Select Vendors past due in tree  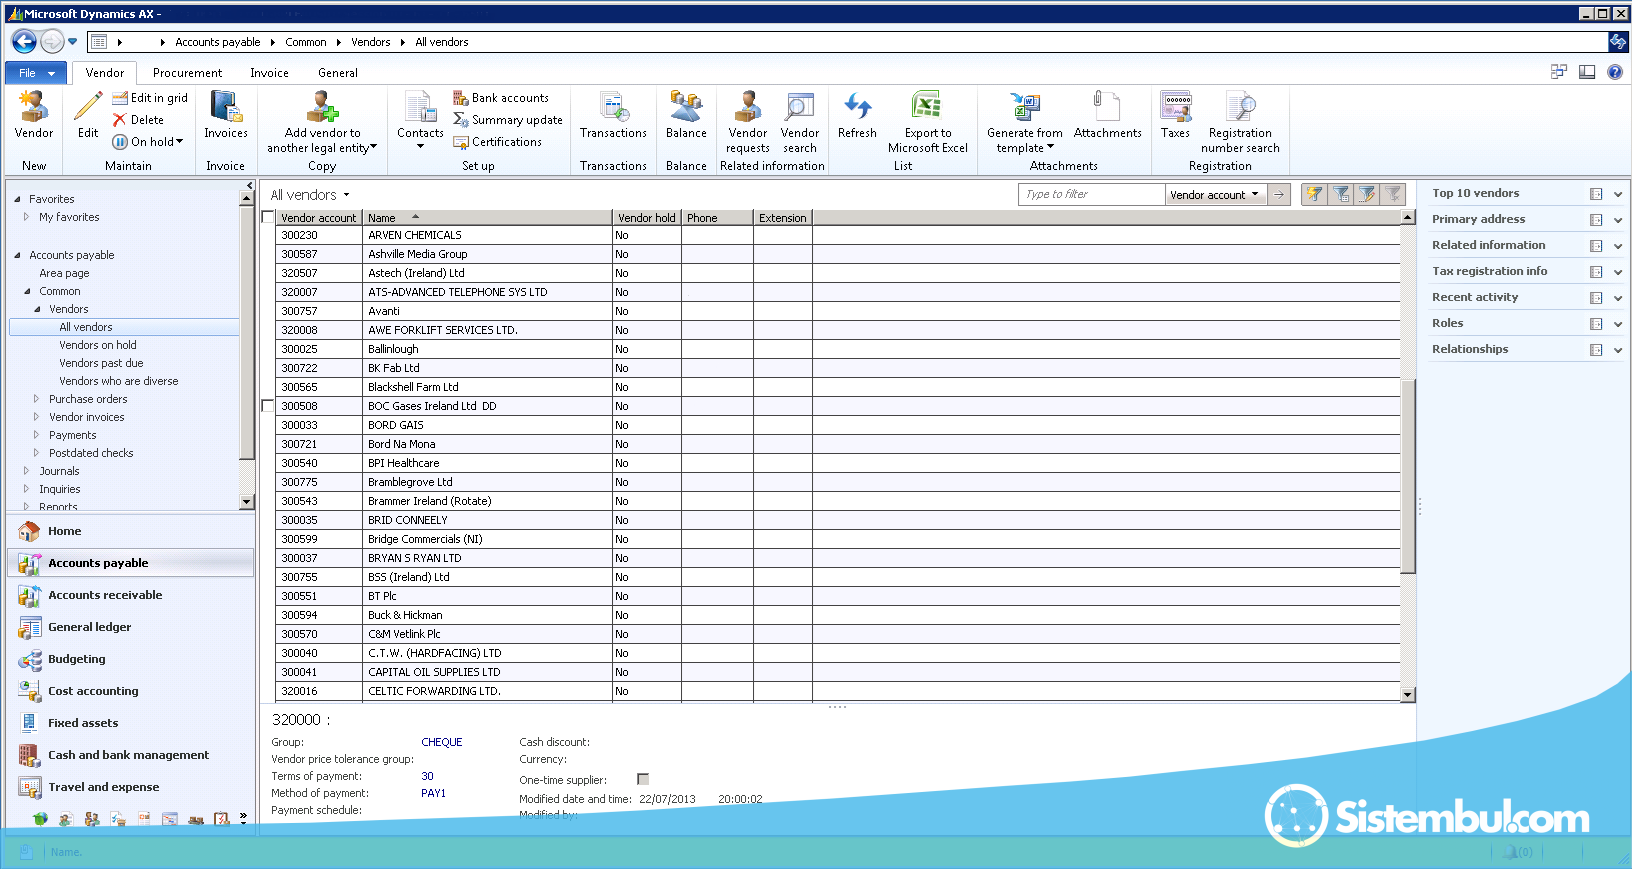(x=101, y=363)
